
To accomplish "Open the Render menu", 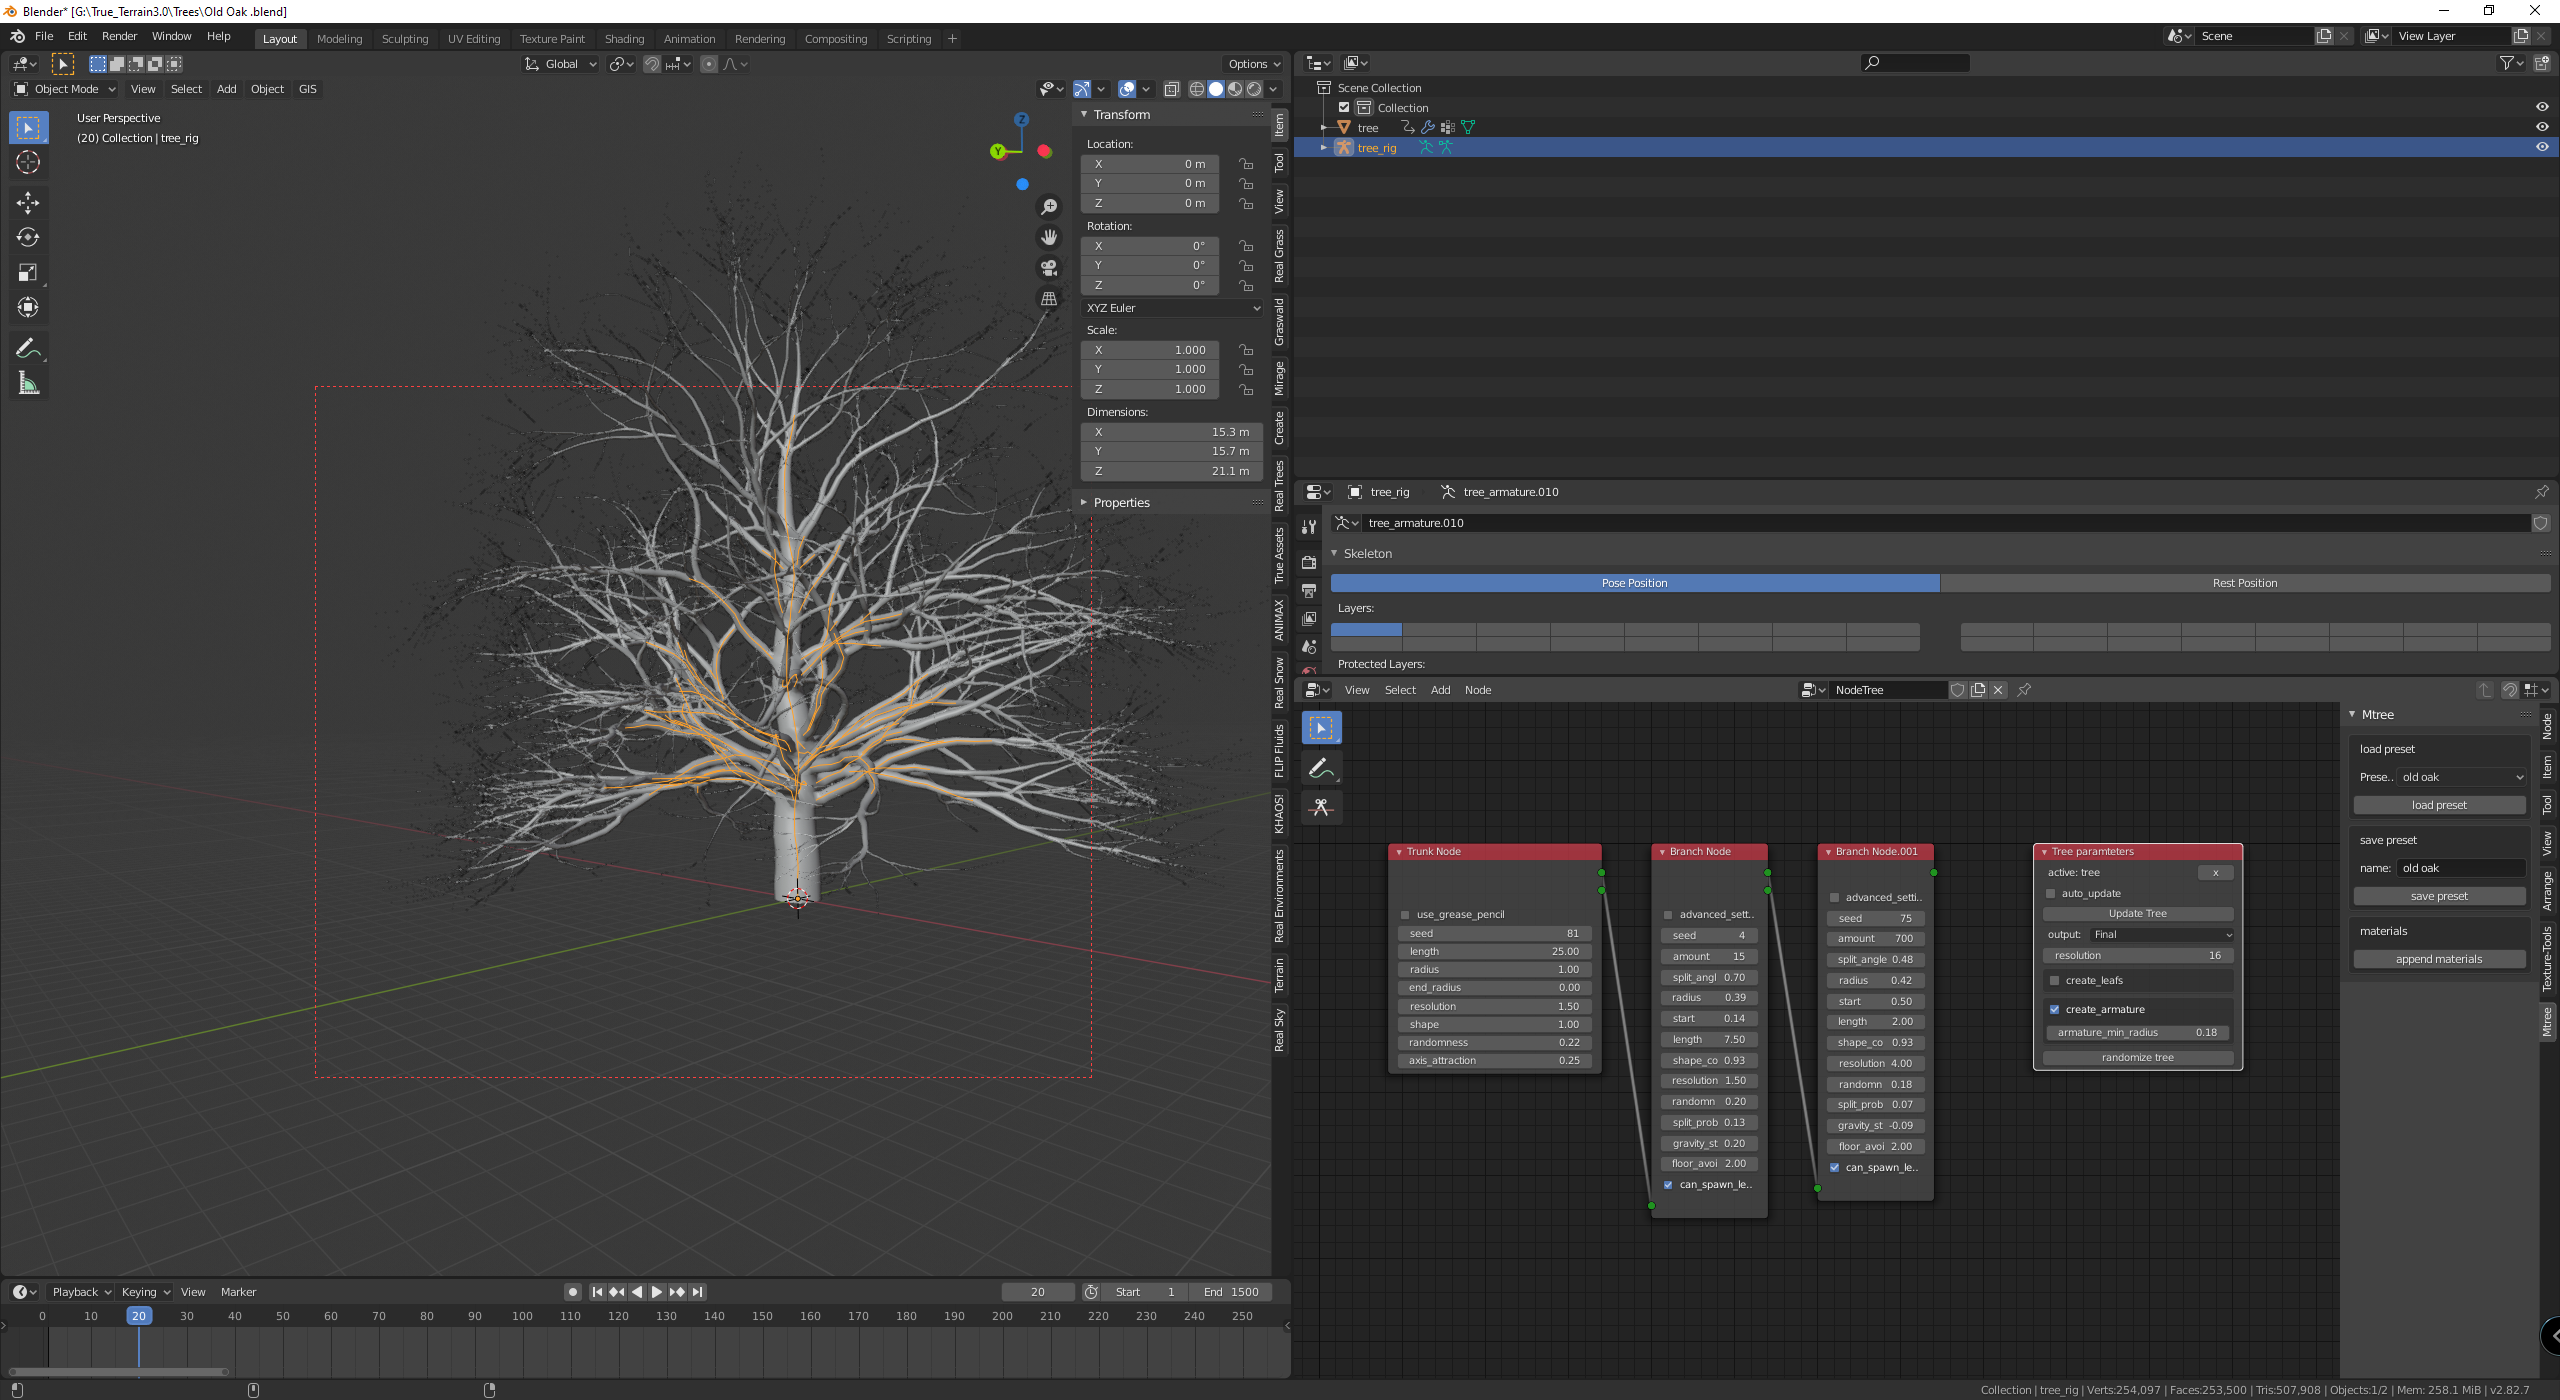I will (119, 36).
